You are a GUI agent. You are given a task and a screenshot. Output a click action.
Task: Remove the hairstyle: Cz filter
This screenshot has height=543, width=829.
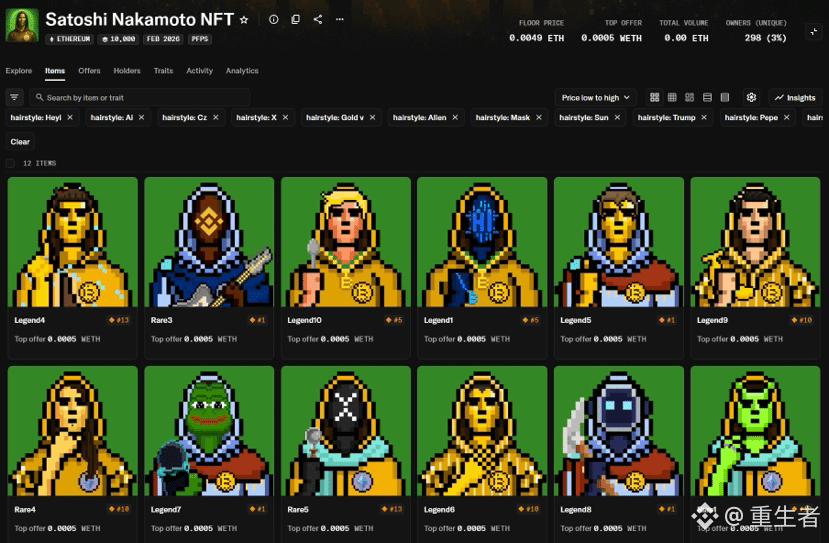click(216, 117)
